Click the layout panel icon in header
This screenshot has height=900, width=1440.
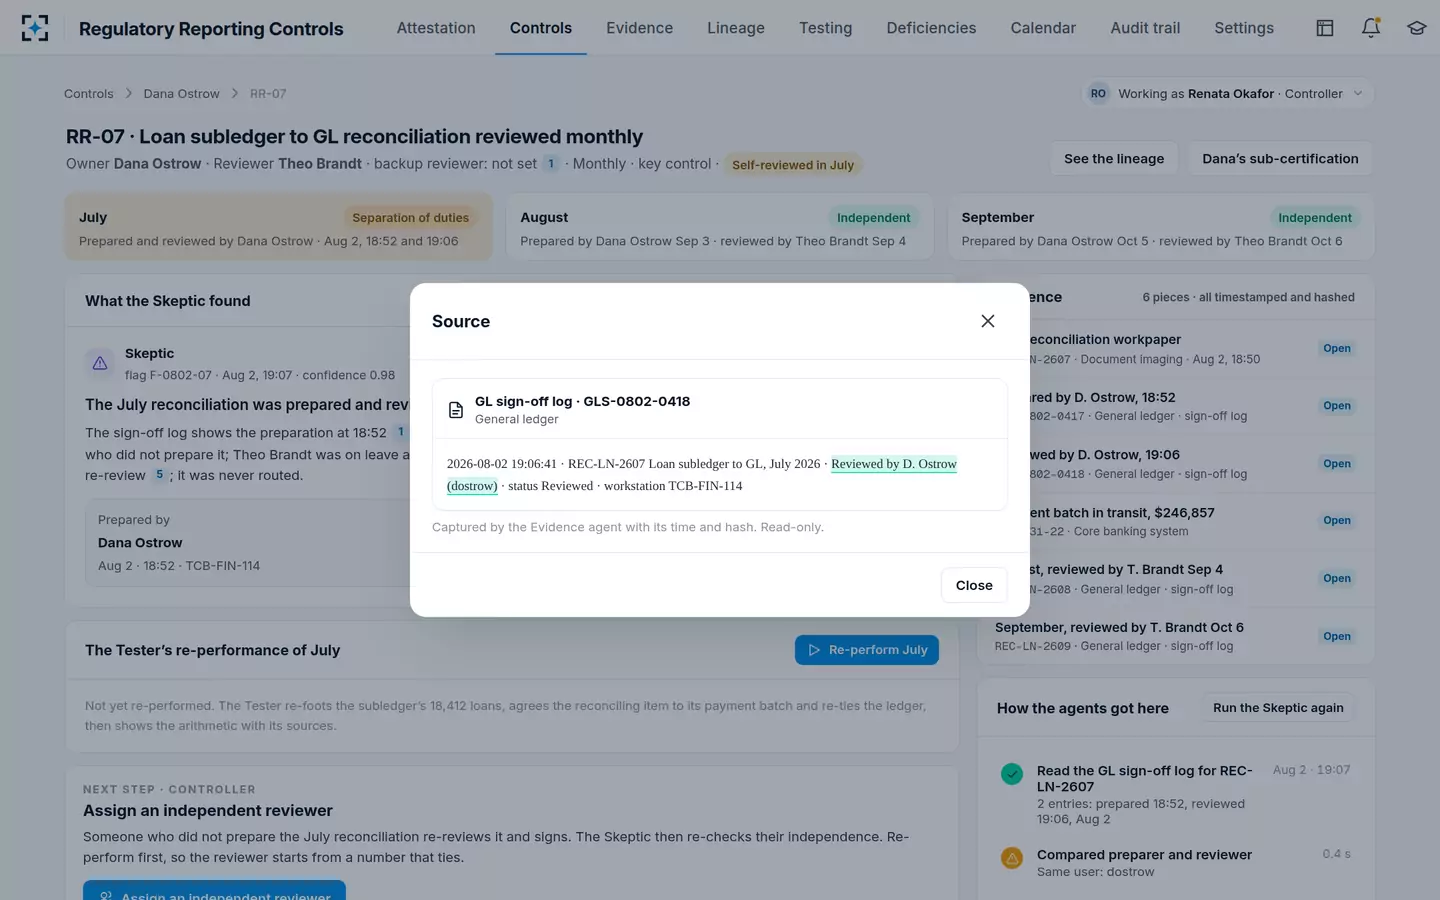coord(1324,28)
